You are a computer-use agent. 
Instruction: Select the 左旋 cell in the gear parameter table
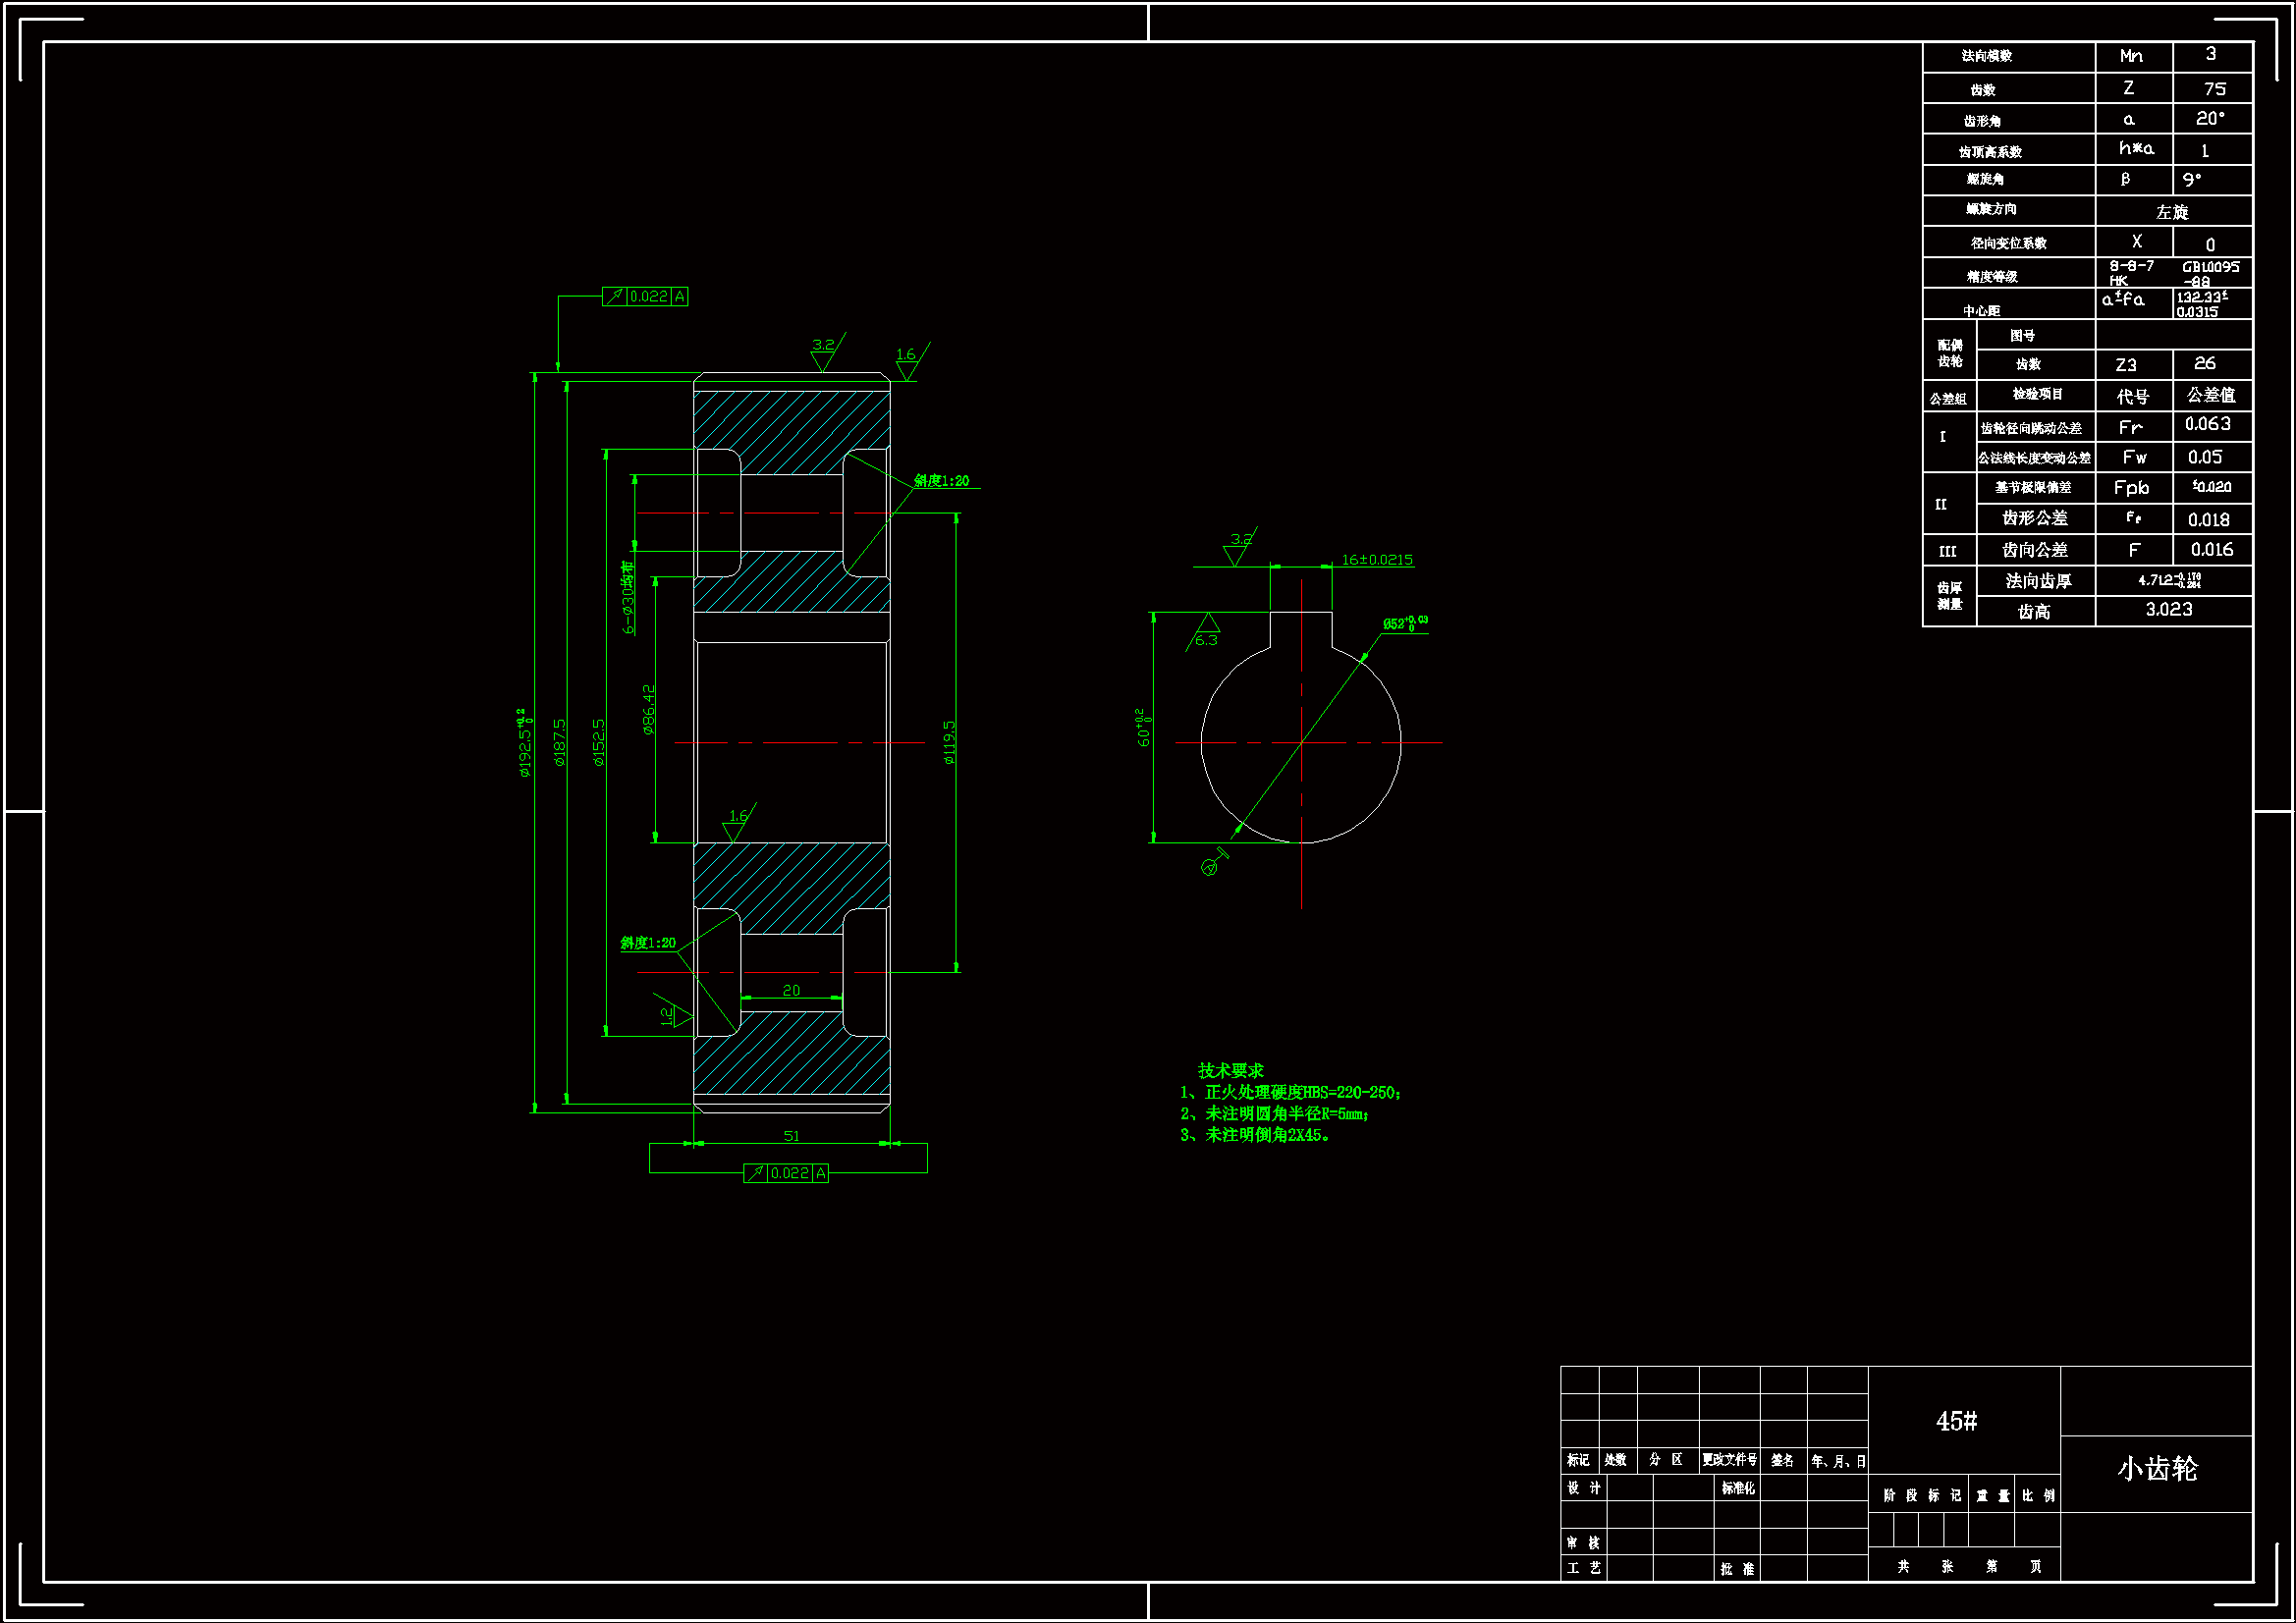coord(2172,212)
